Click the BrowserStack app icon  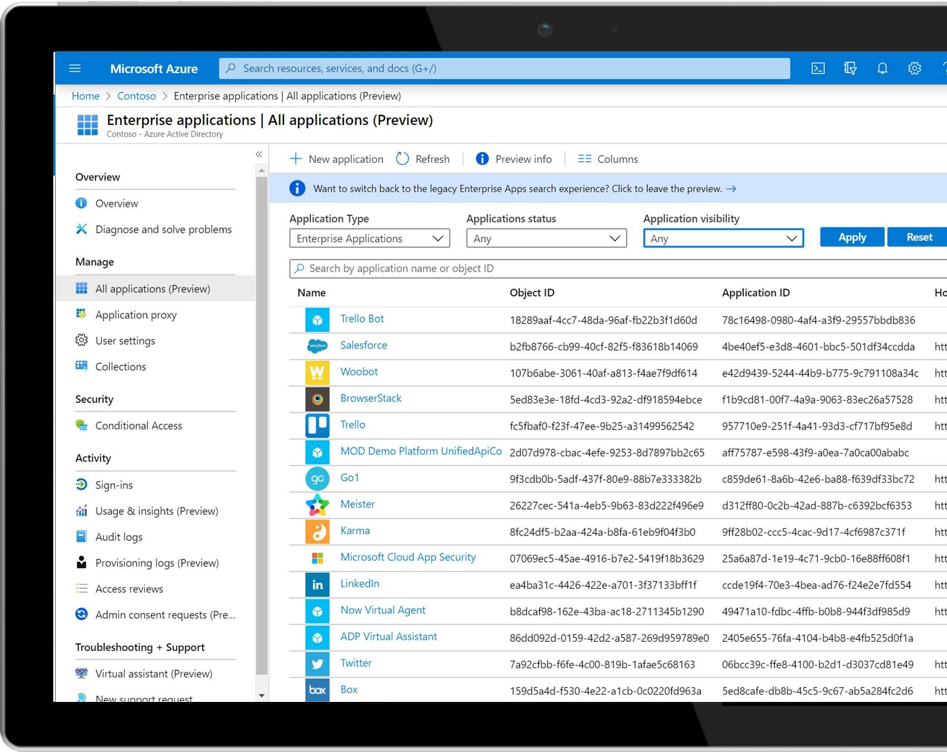click(317, 399)
